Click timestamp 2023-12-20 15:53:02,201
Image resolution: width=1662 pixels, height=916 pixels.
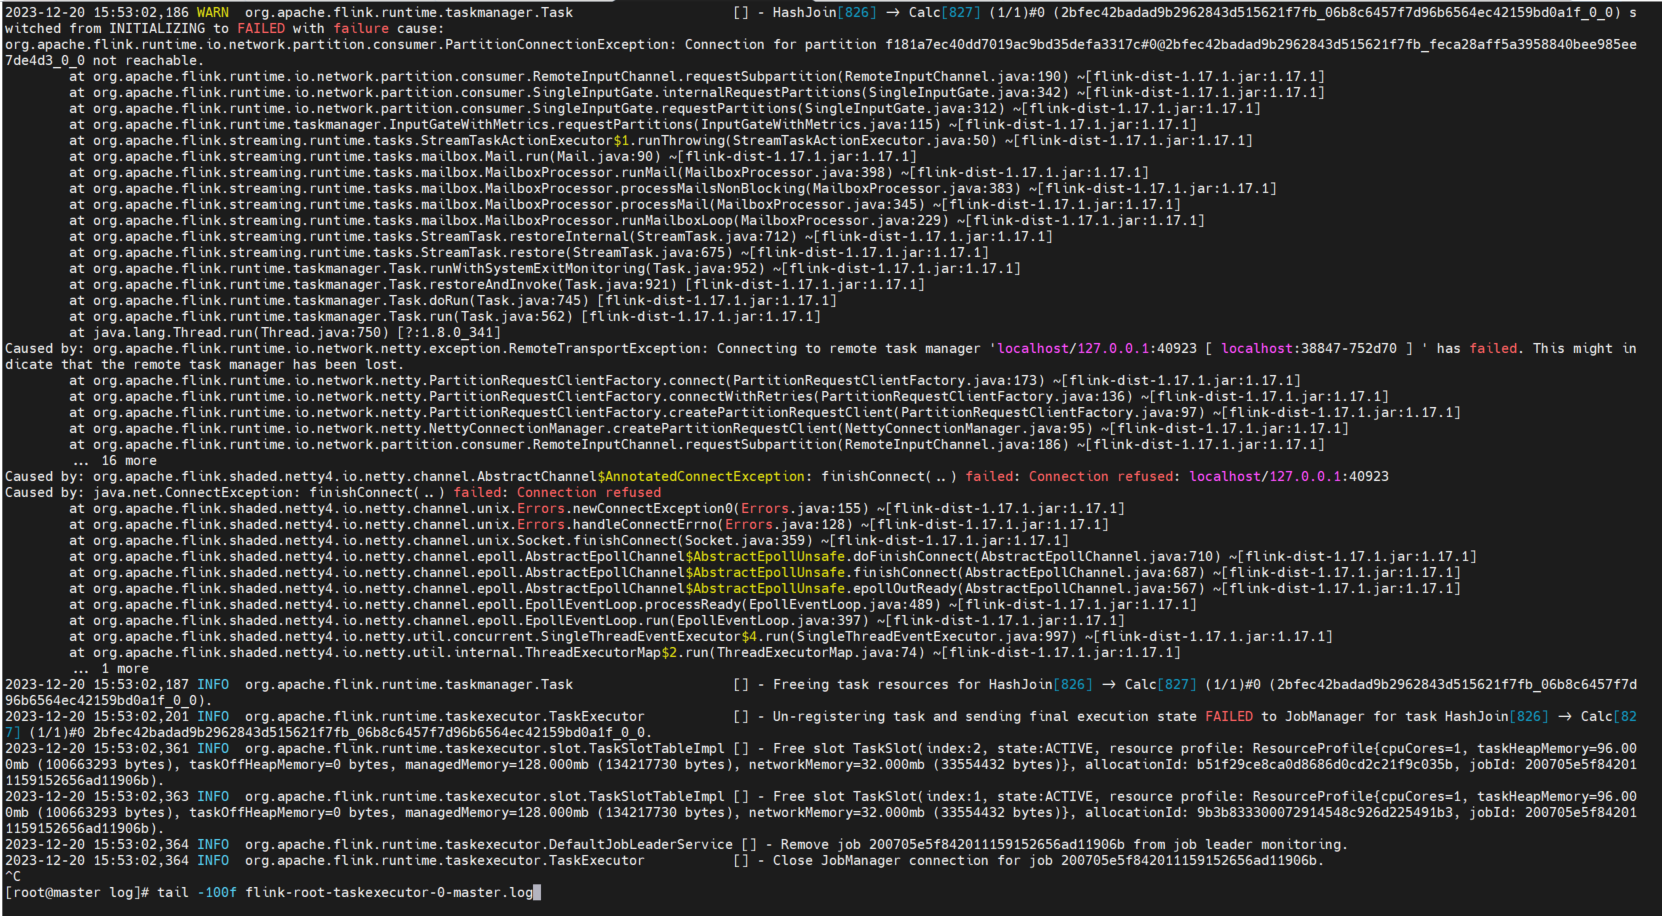pos(97,716)
